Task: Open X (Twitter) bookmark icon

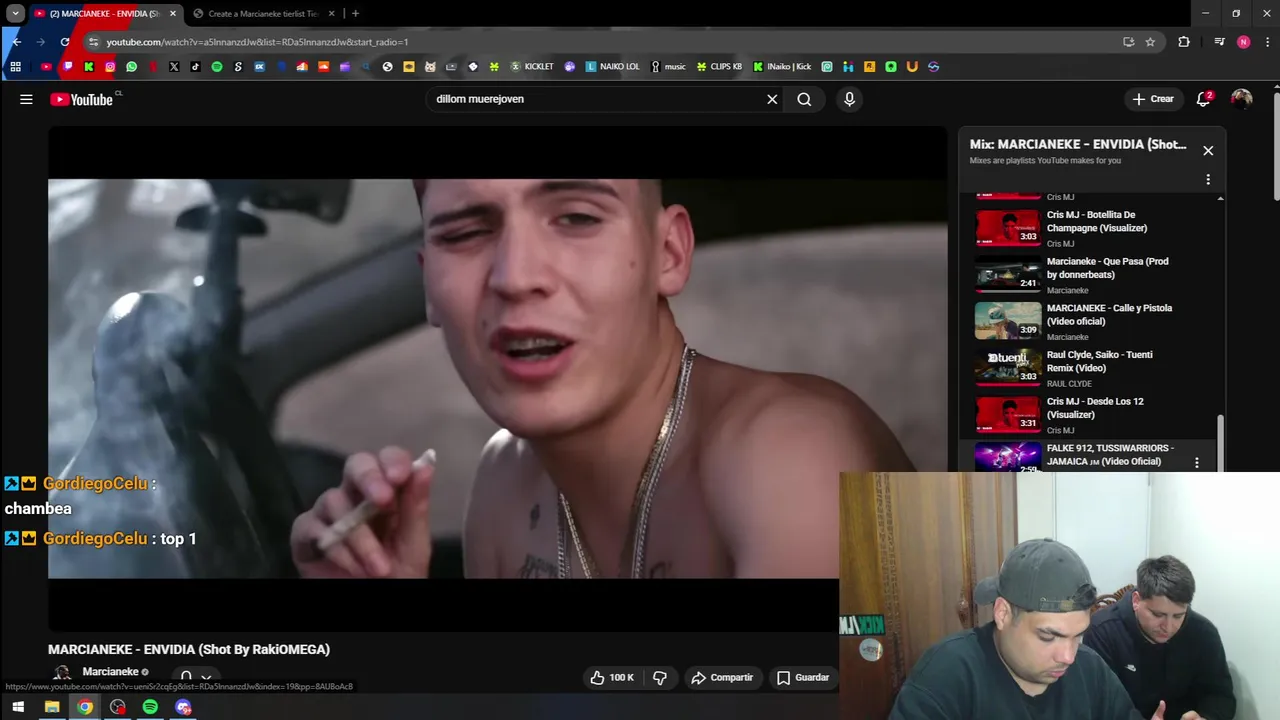Action: [174, 67]
